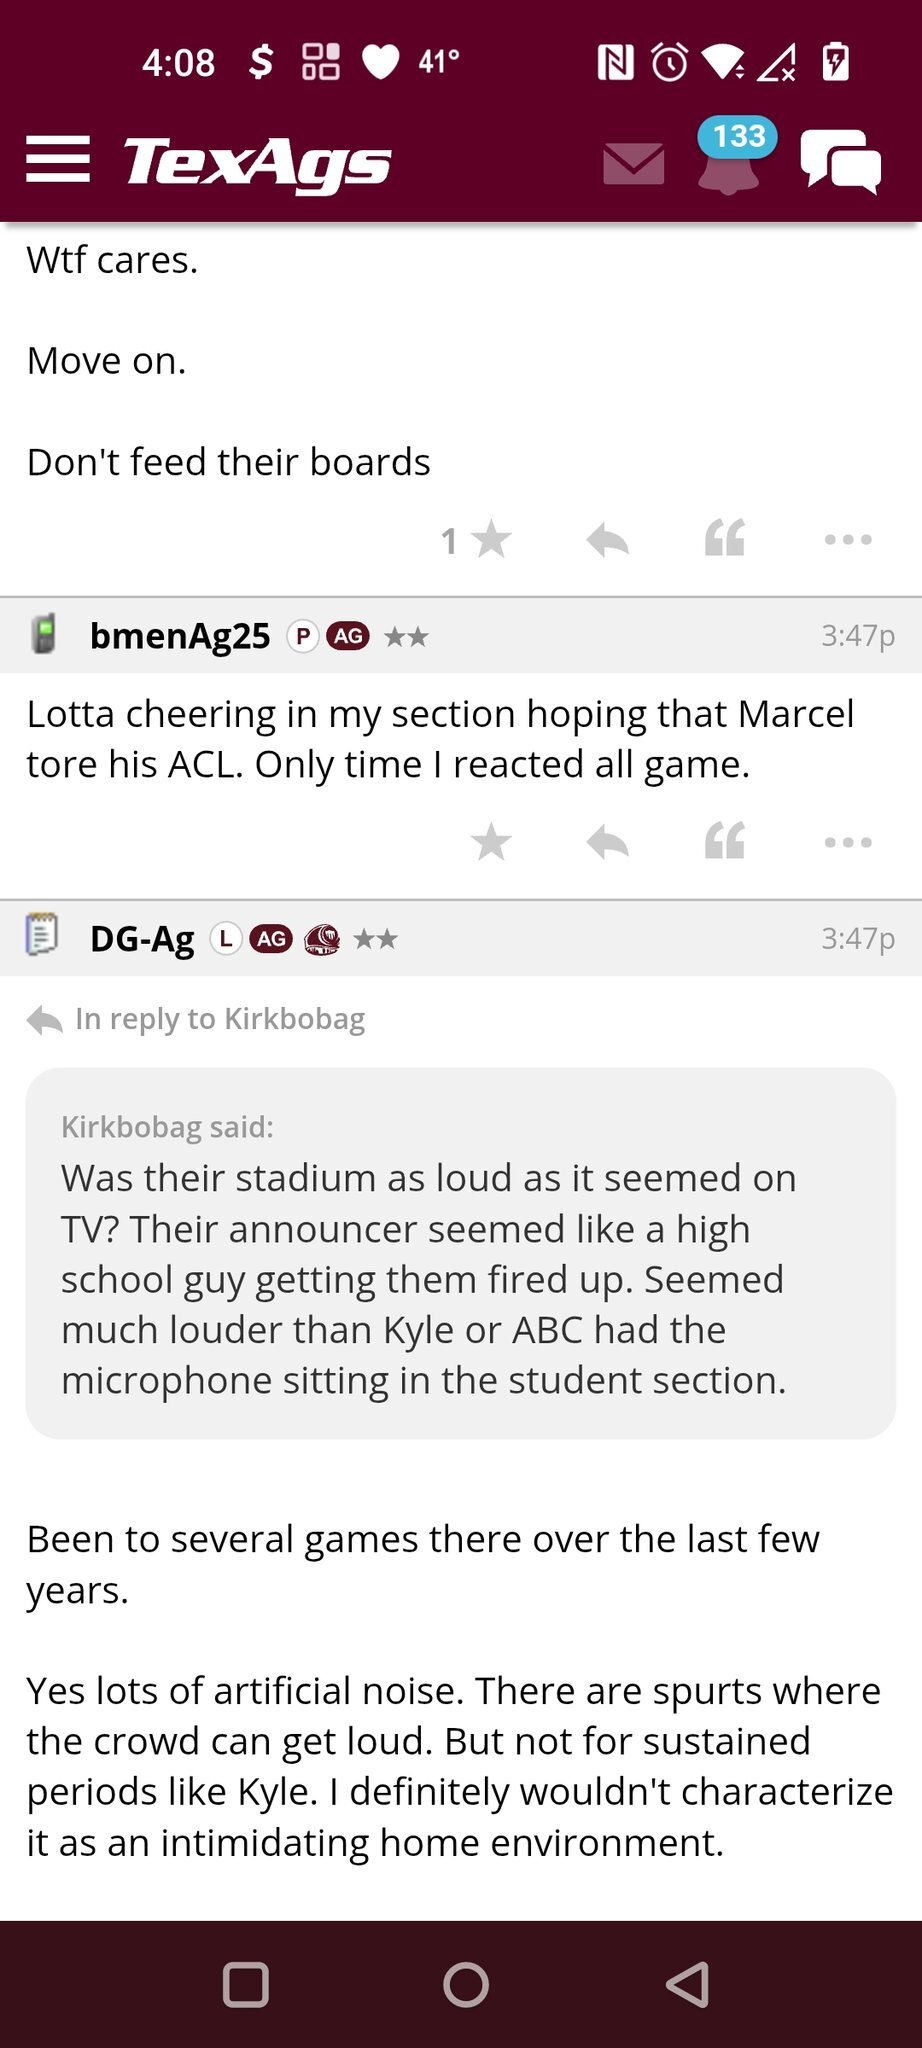Open more options for "Don't feed their boards" post
Viewport: 922px width, 2048px height.
point(848,540)
